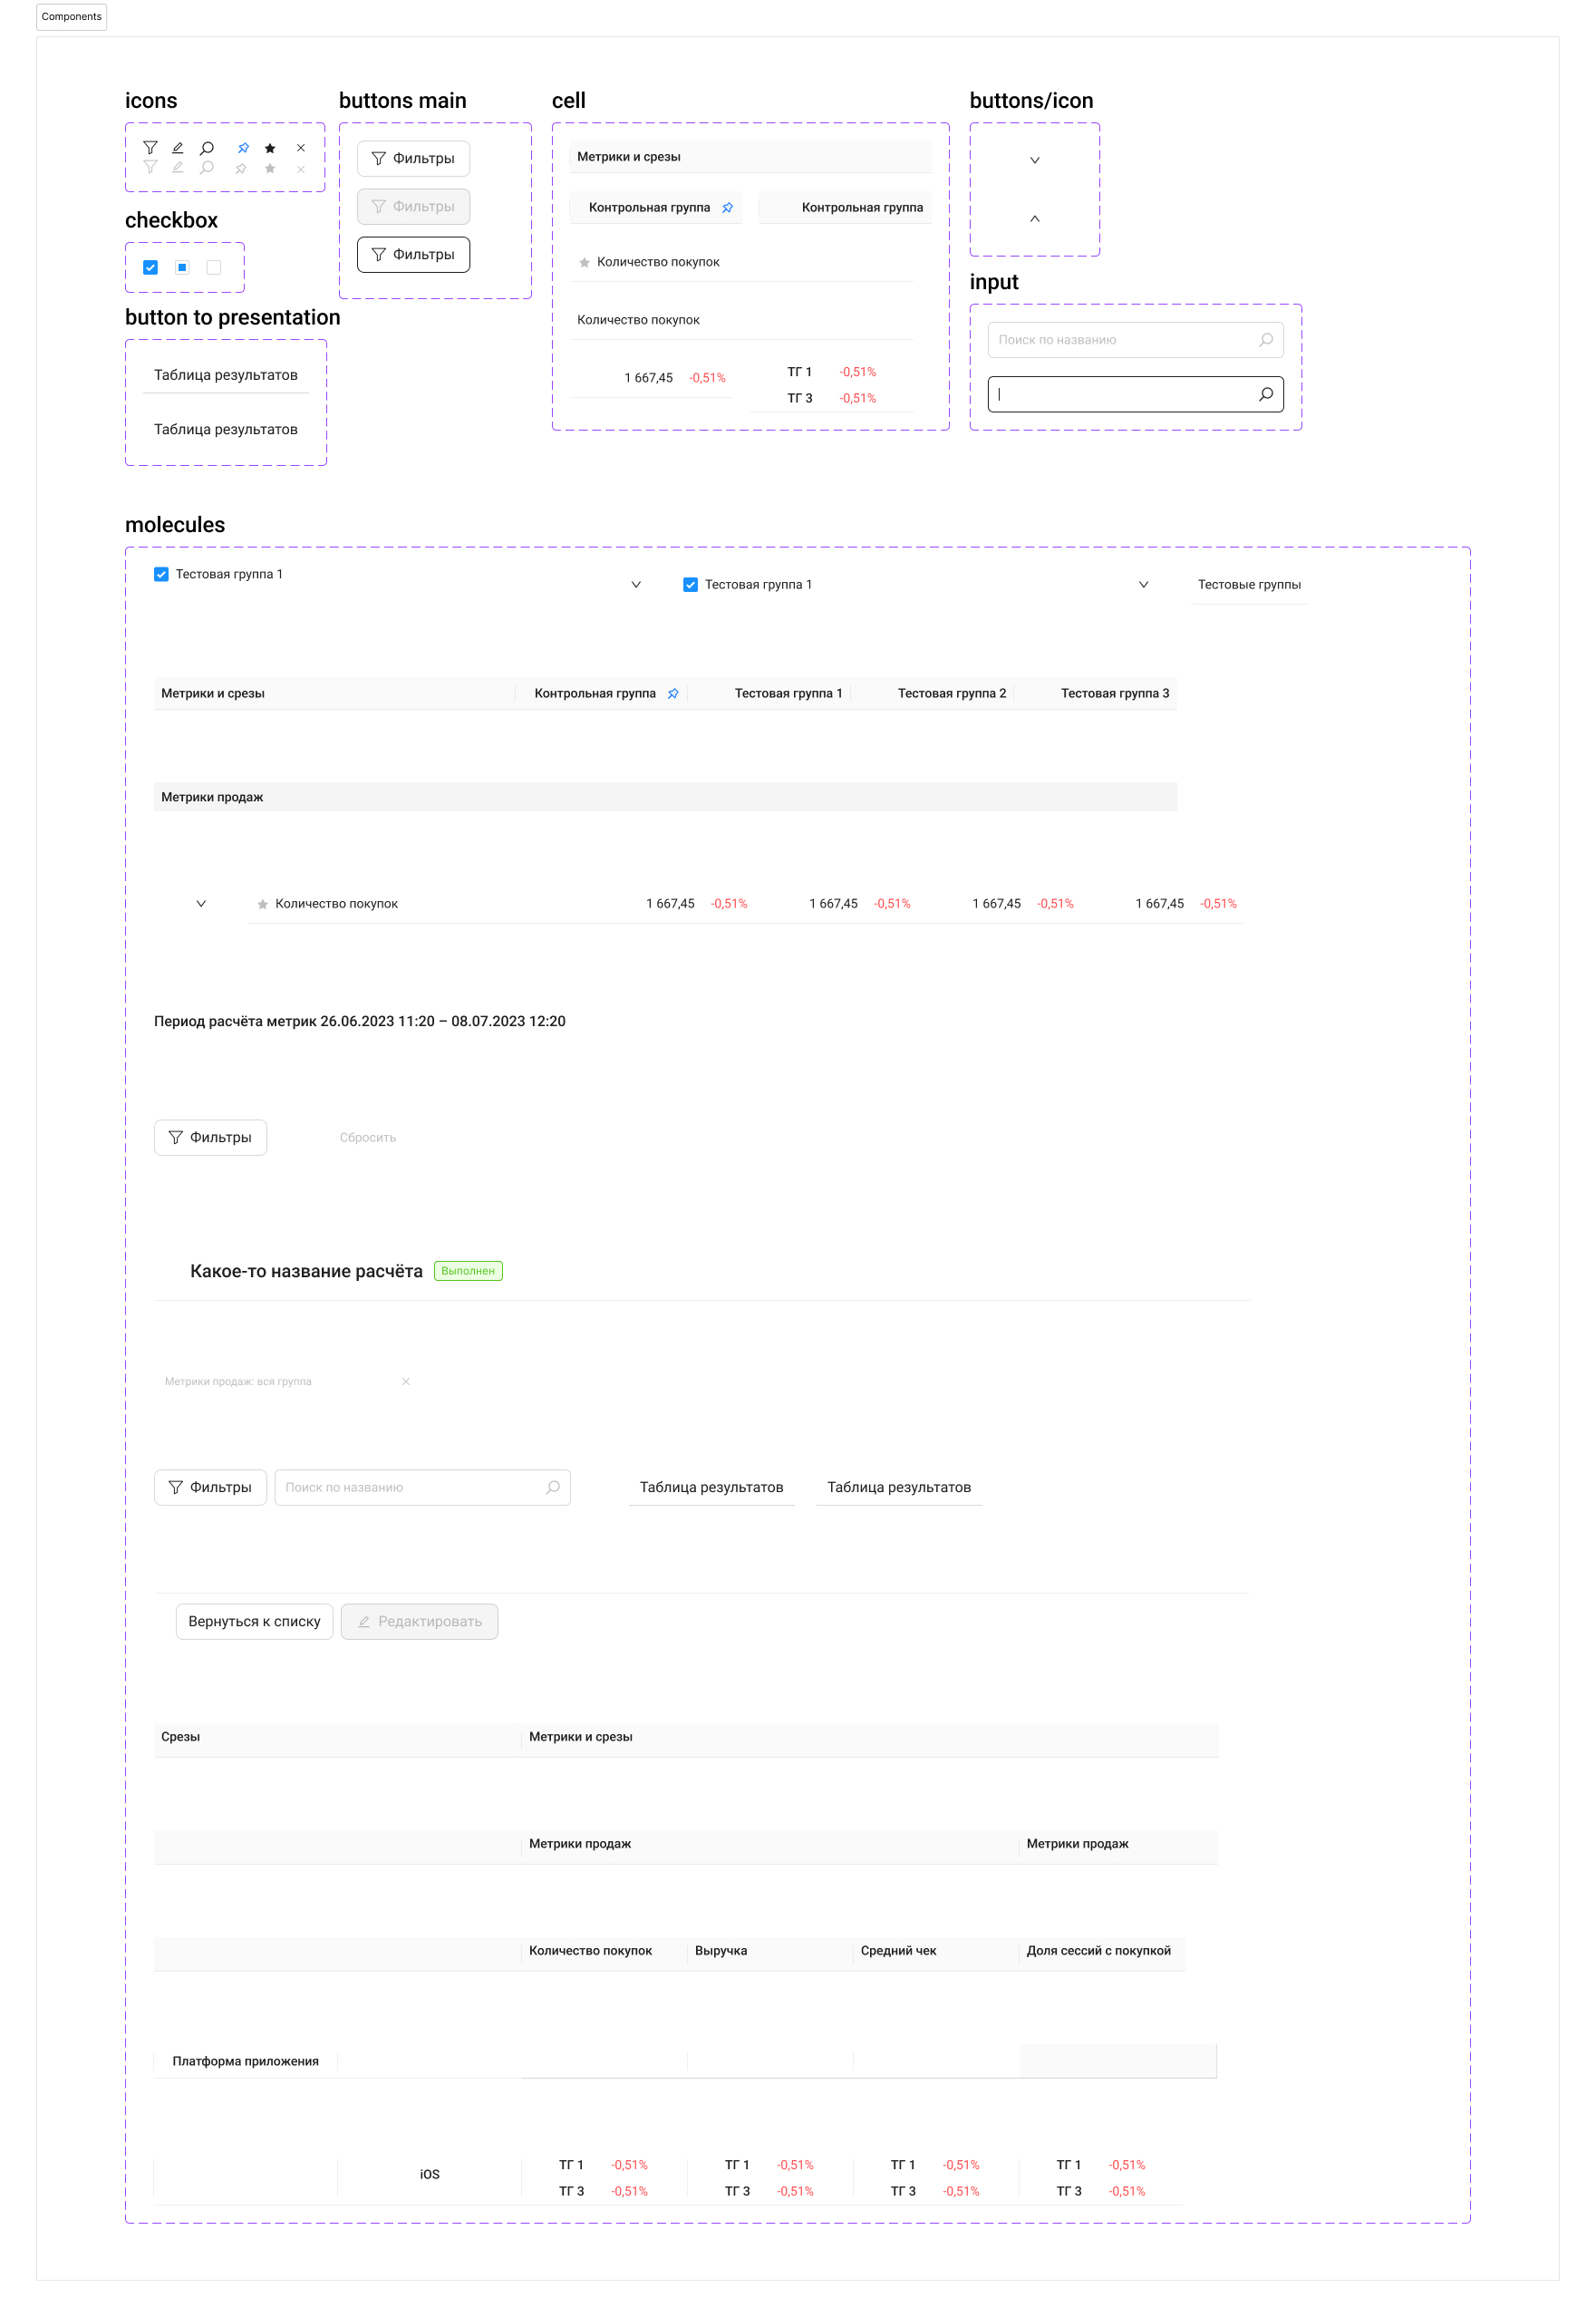Click the black funnel icon in icons panel
Image resolution: width=1596 pixels, height=2317 pixels.
(x=150, y=148)
